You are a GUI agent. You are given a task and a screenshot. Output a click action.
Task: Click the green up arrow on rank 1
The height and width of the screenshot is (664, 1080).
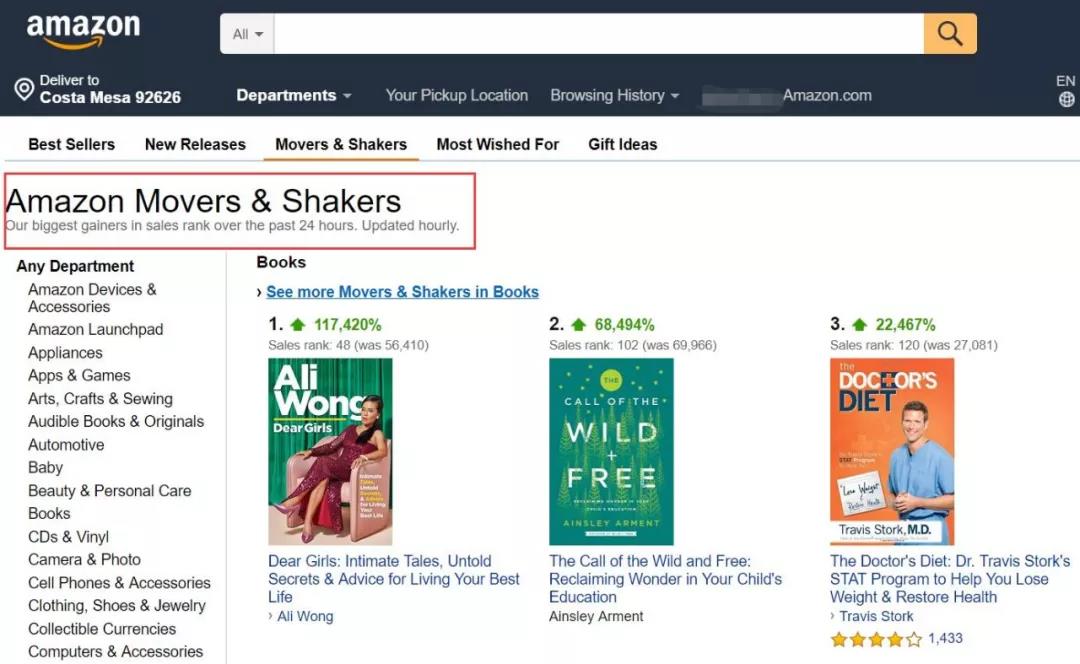click(297, 324)
